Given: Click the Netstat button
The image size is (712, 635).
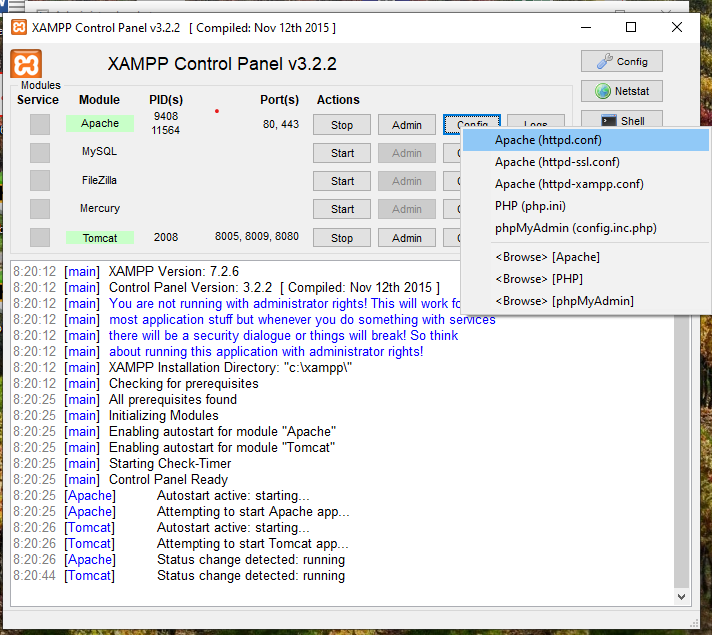Looking at the screenshot, I should tap(622, 91).
